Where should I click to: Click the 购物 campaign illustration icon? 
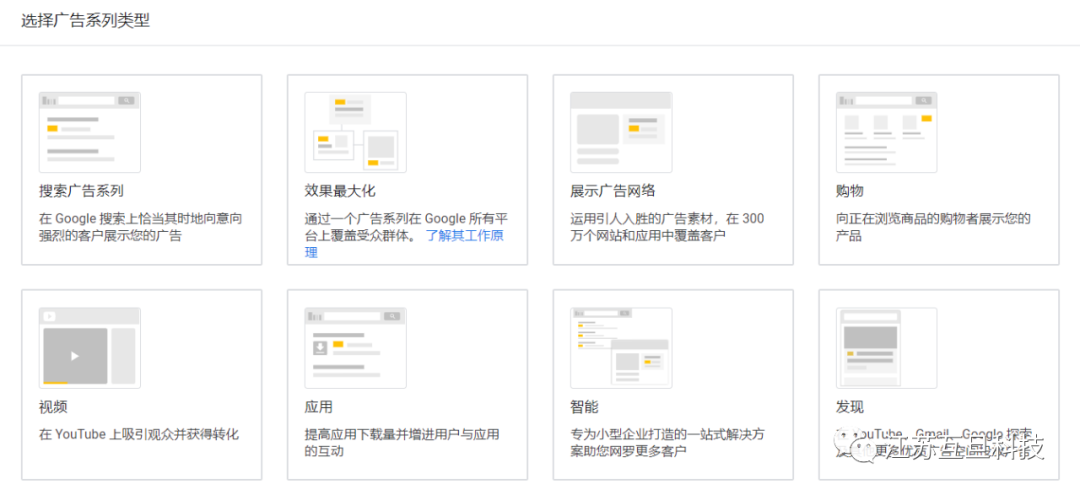(887, 132)
